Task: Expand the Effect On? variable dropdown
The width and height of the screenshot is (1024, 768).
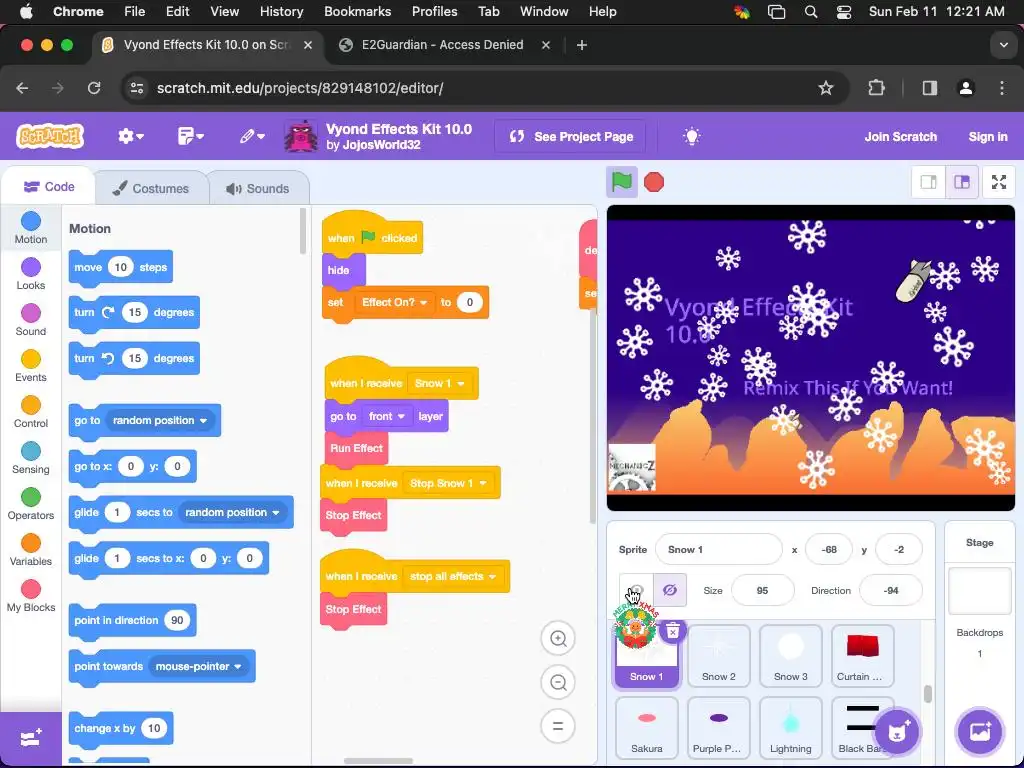Action: pos(394,302)
